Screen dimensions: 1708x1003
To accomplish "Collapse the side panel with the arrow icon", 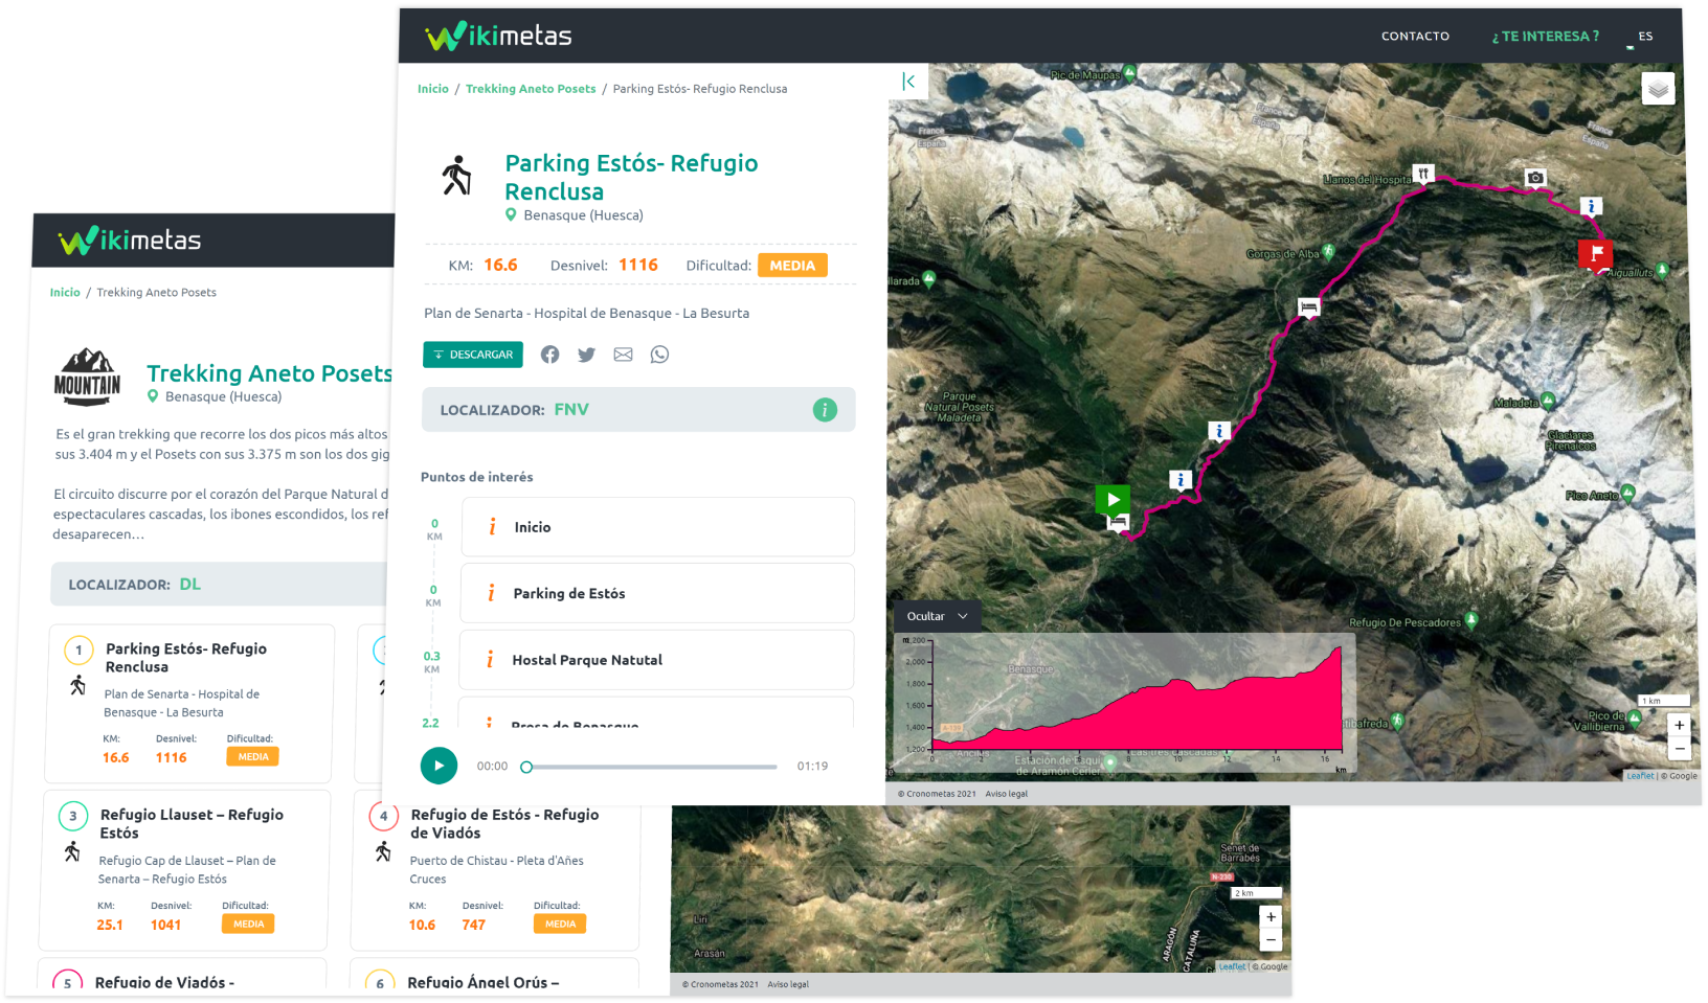I will click(908, 82).
